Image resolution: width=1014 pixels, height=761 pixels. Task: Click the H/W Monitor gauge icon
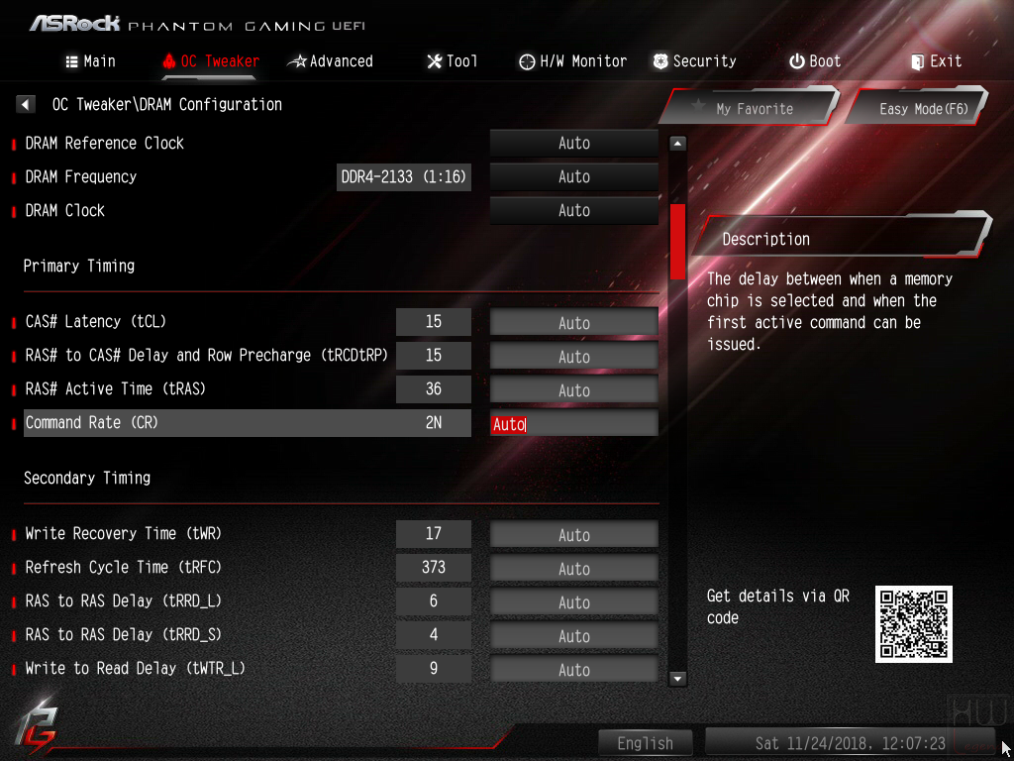[x=527, y=61]
